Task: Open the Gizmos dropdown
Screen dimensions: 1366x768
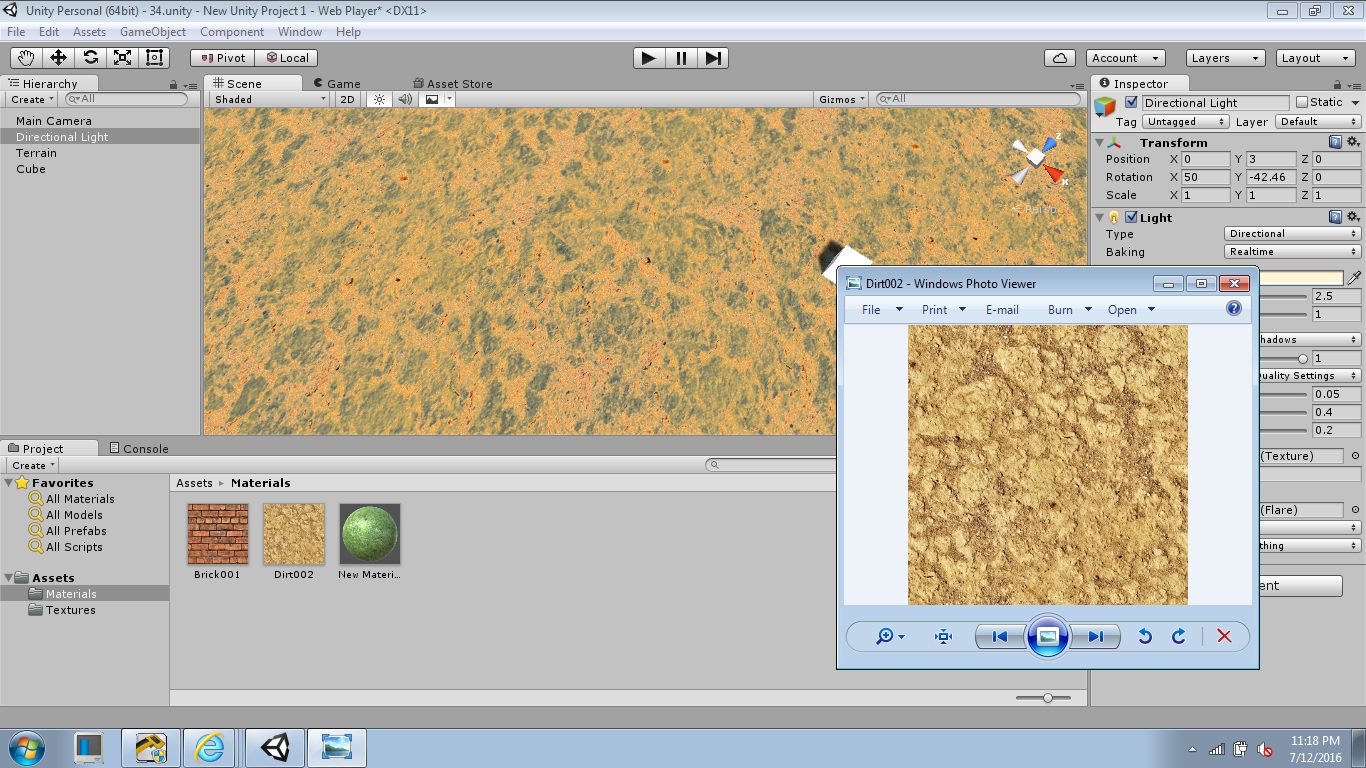Action: click(843, 99)
